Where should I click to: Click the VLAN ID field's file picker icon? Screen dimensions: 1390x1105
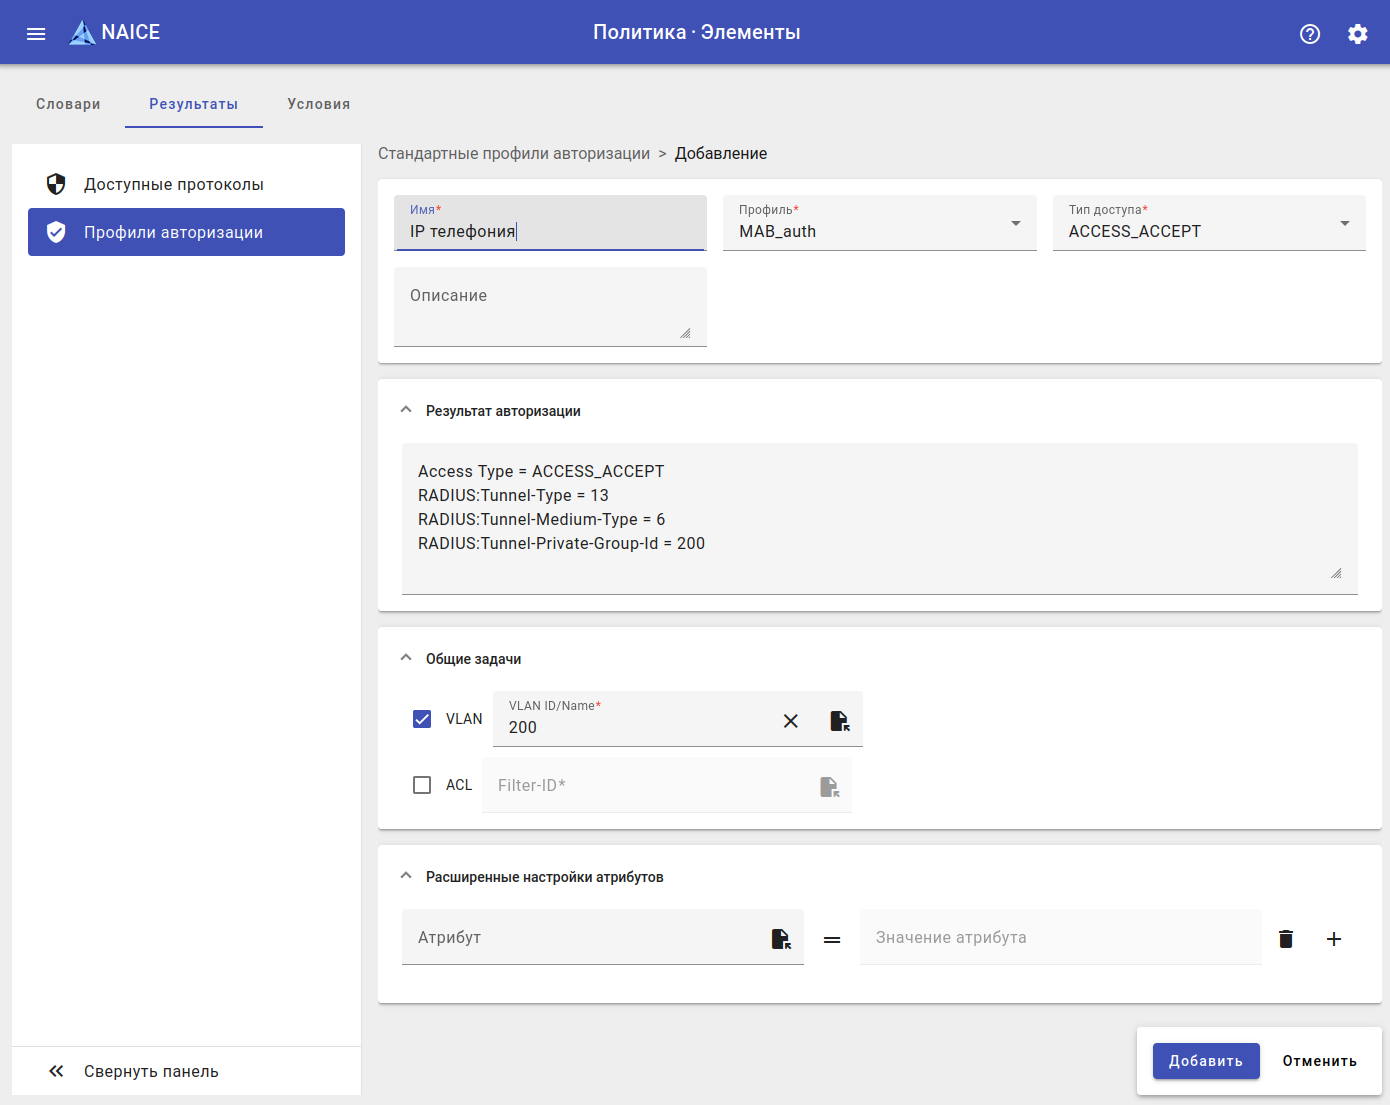[839, 721]
